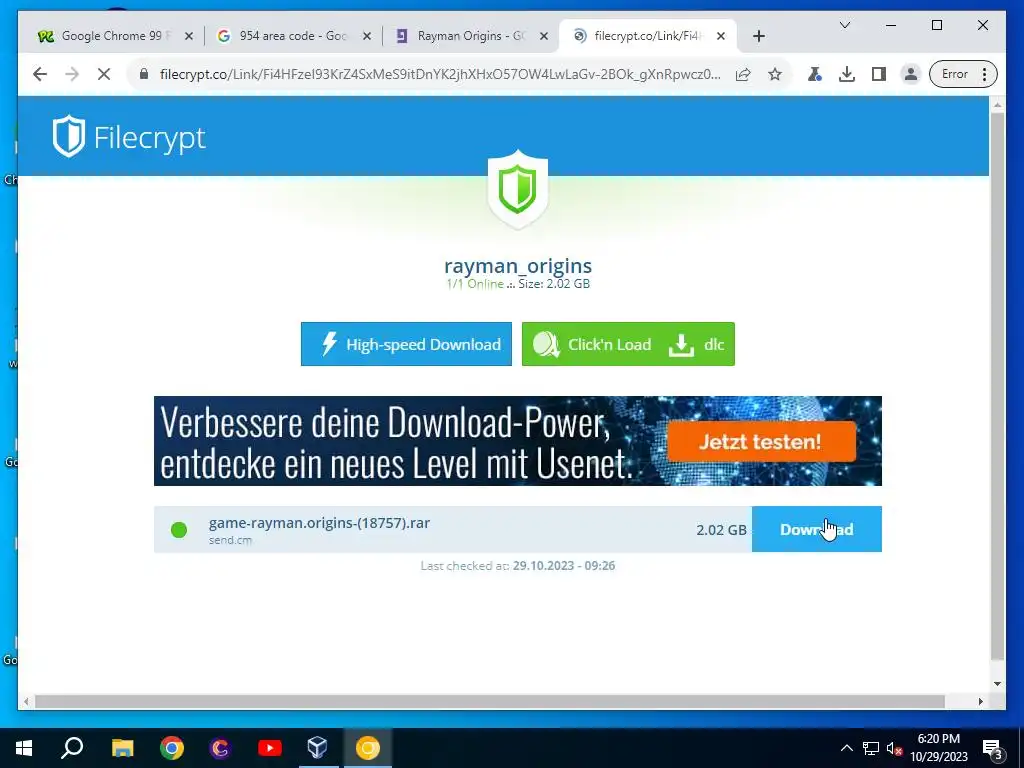This screenshot has width=1024, height=768.
Task: Click Jetzt testen! in the Usenet banner
Action: 761,442
